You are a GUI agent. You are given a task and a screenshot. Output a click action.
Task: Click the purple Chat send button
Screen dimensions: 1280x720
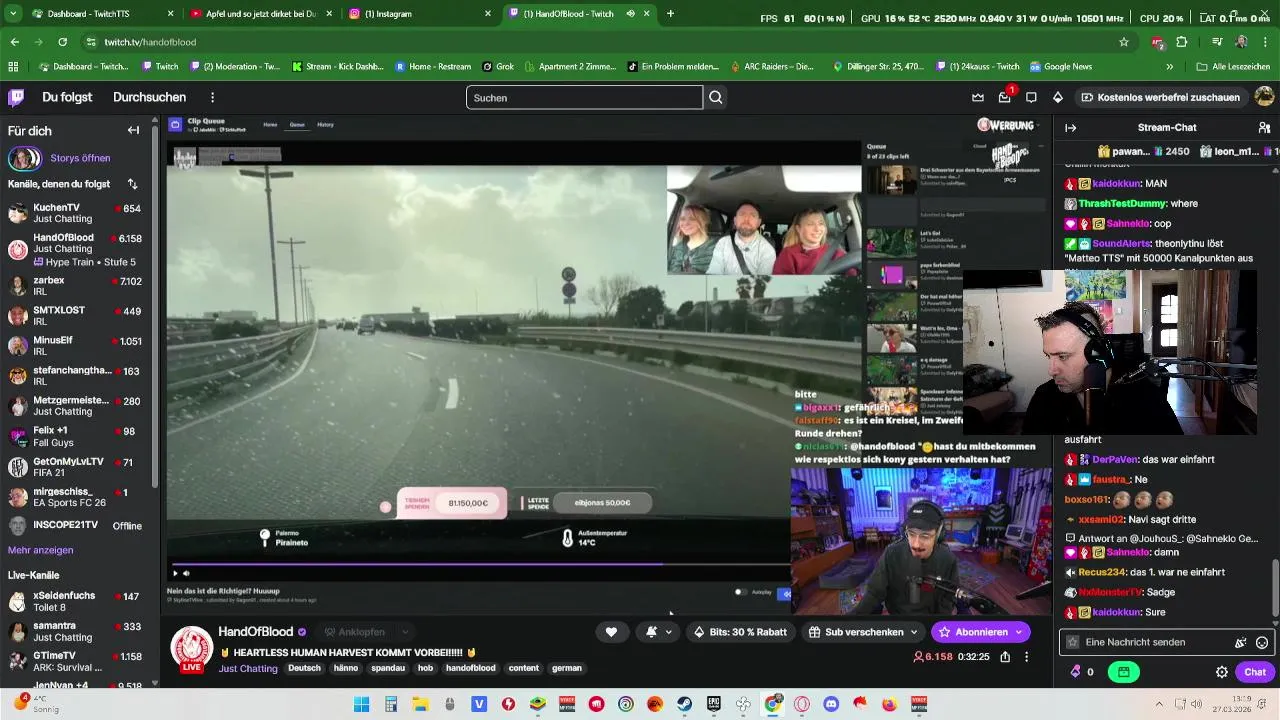point(1255,672)
